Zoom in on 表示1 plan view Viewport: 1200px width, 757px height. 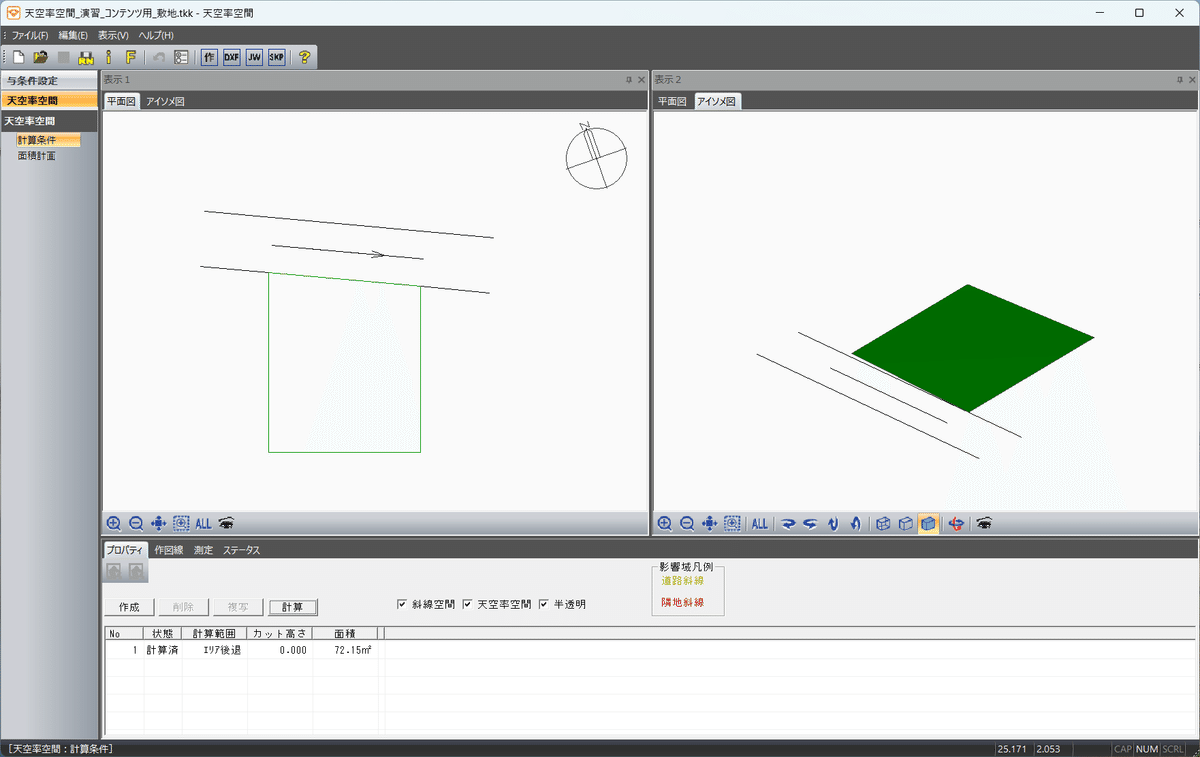(113, 523)
